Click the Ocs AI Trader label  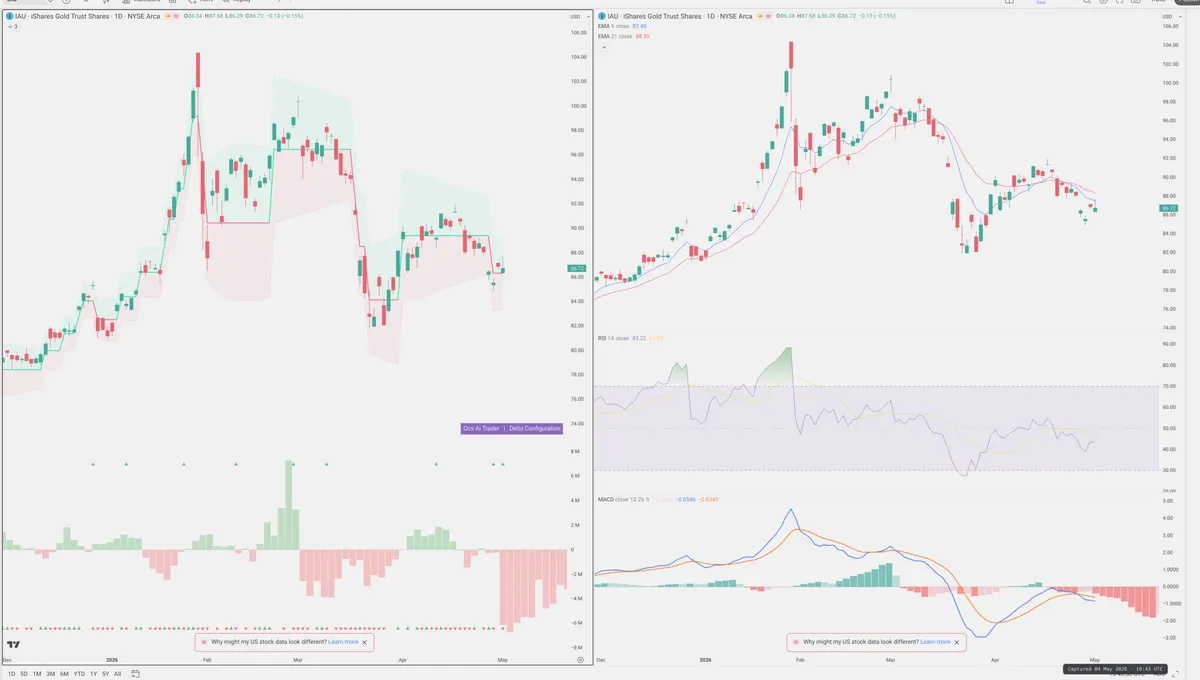[x=481, y=429]
